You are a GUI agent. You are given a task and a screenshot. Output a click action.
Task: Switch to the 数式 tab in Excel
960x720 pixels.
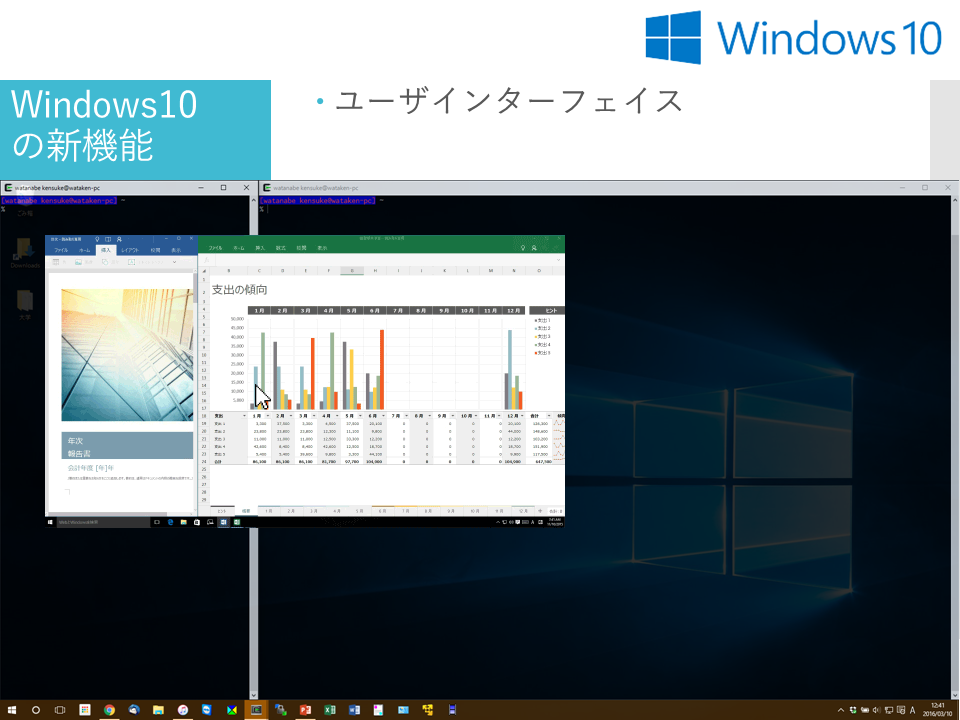[280, 248]
